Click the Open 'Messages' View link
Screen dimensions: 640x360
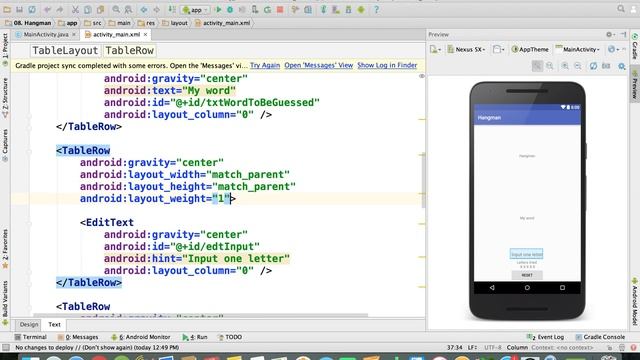click(x=318, y=65)
